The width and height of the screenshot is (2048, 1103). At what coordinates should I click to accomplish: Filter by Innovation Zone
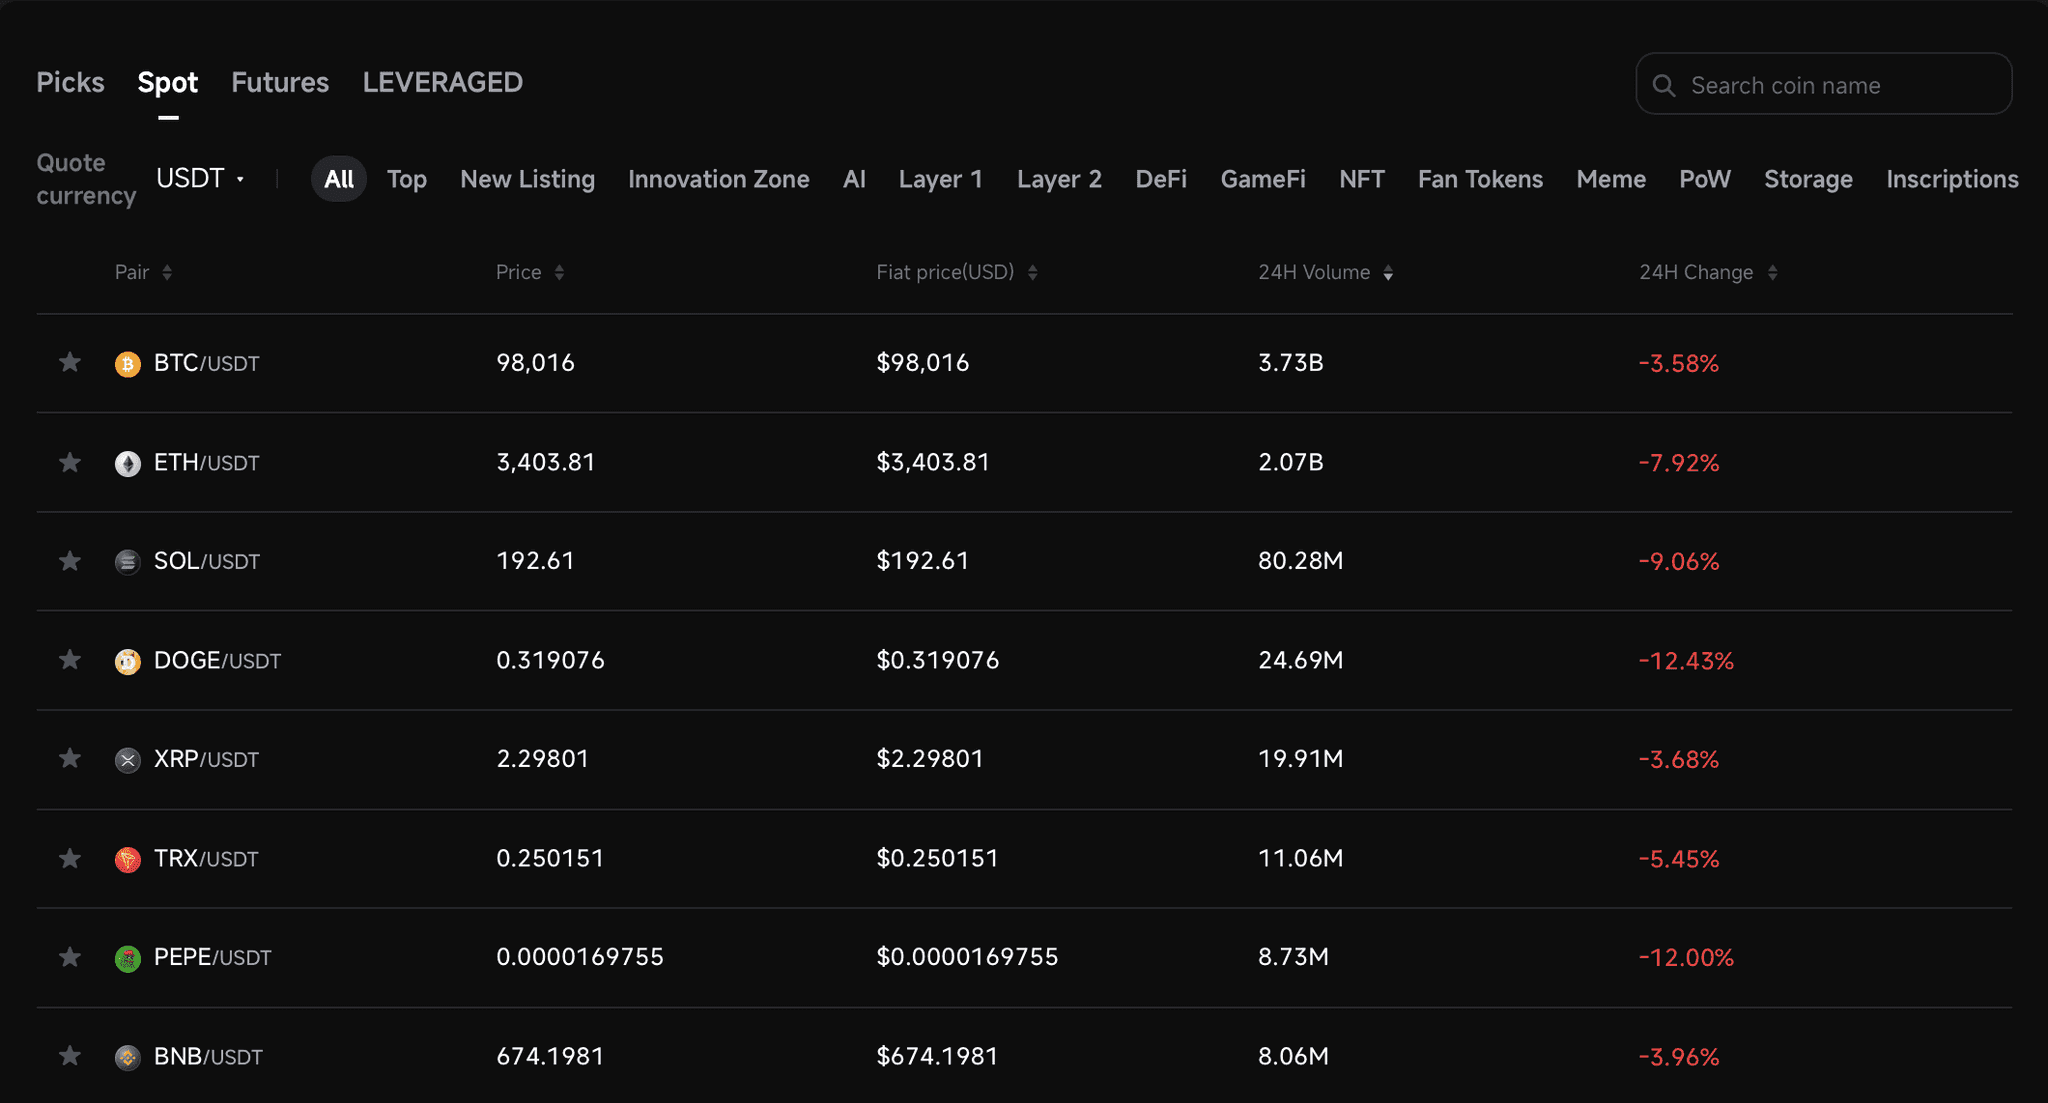click(719, 179)
